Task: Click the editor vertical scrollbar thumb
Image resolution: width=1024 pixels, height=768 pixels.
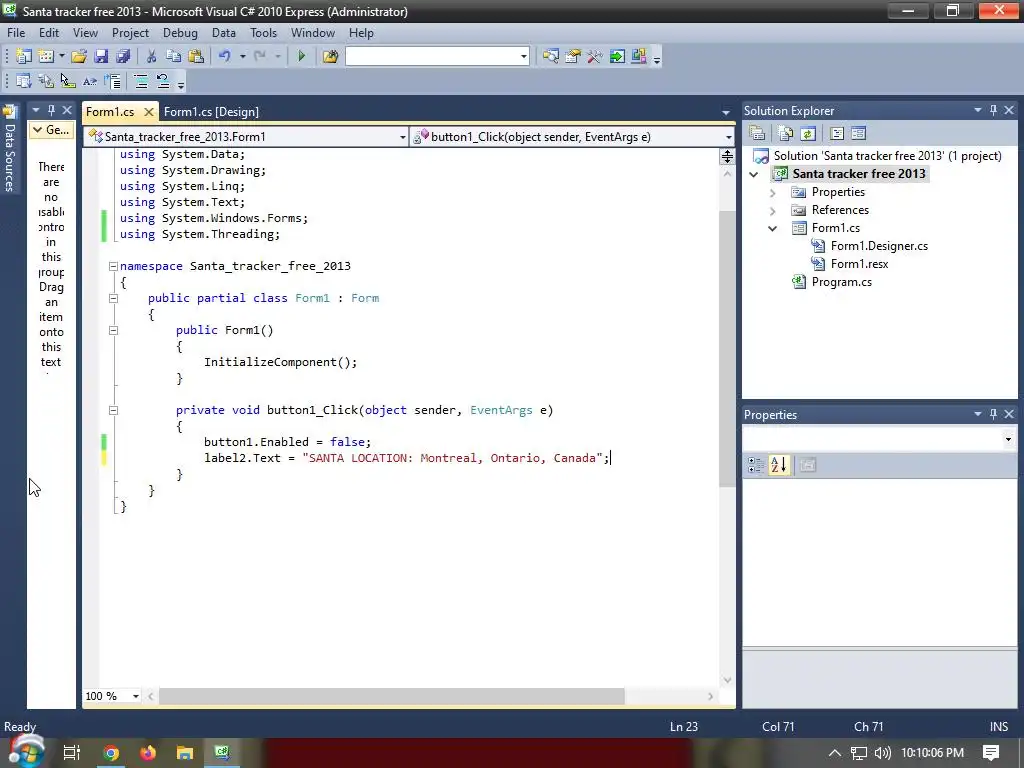Action: [x=728, y=349]
